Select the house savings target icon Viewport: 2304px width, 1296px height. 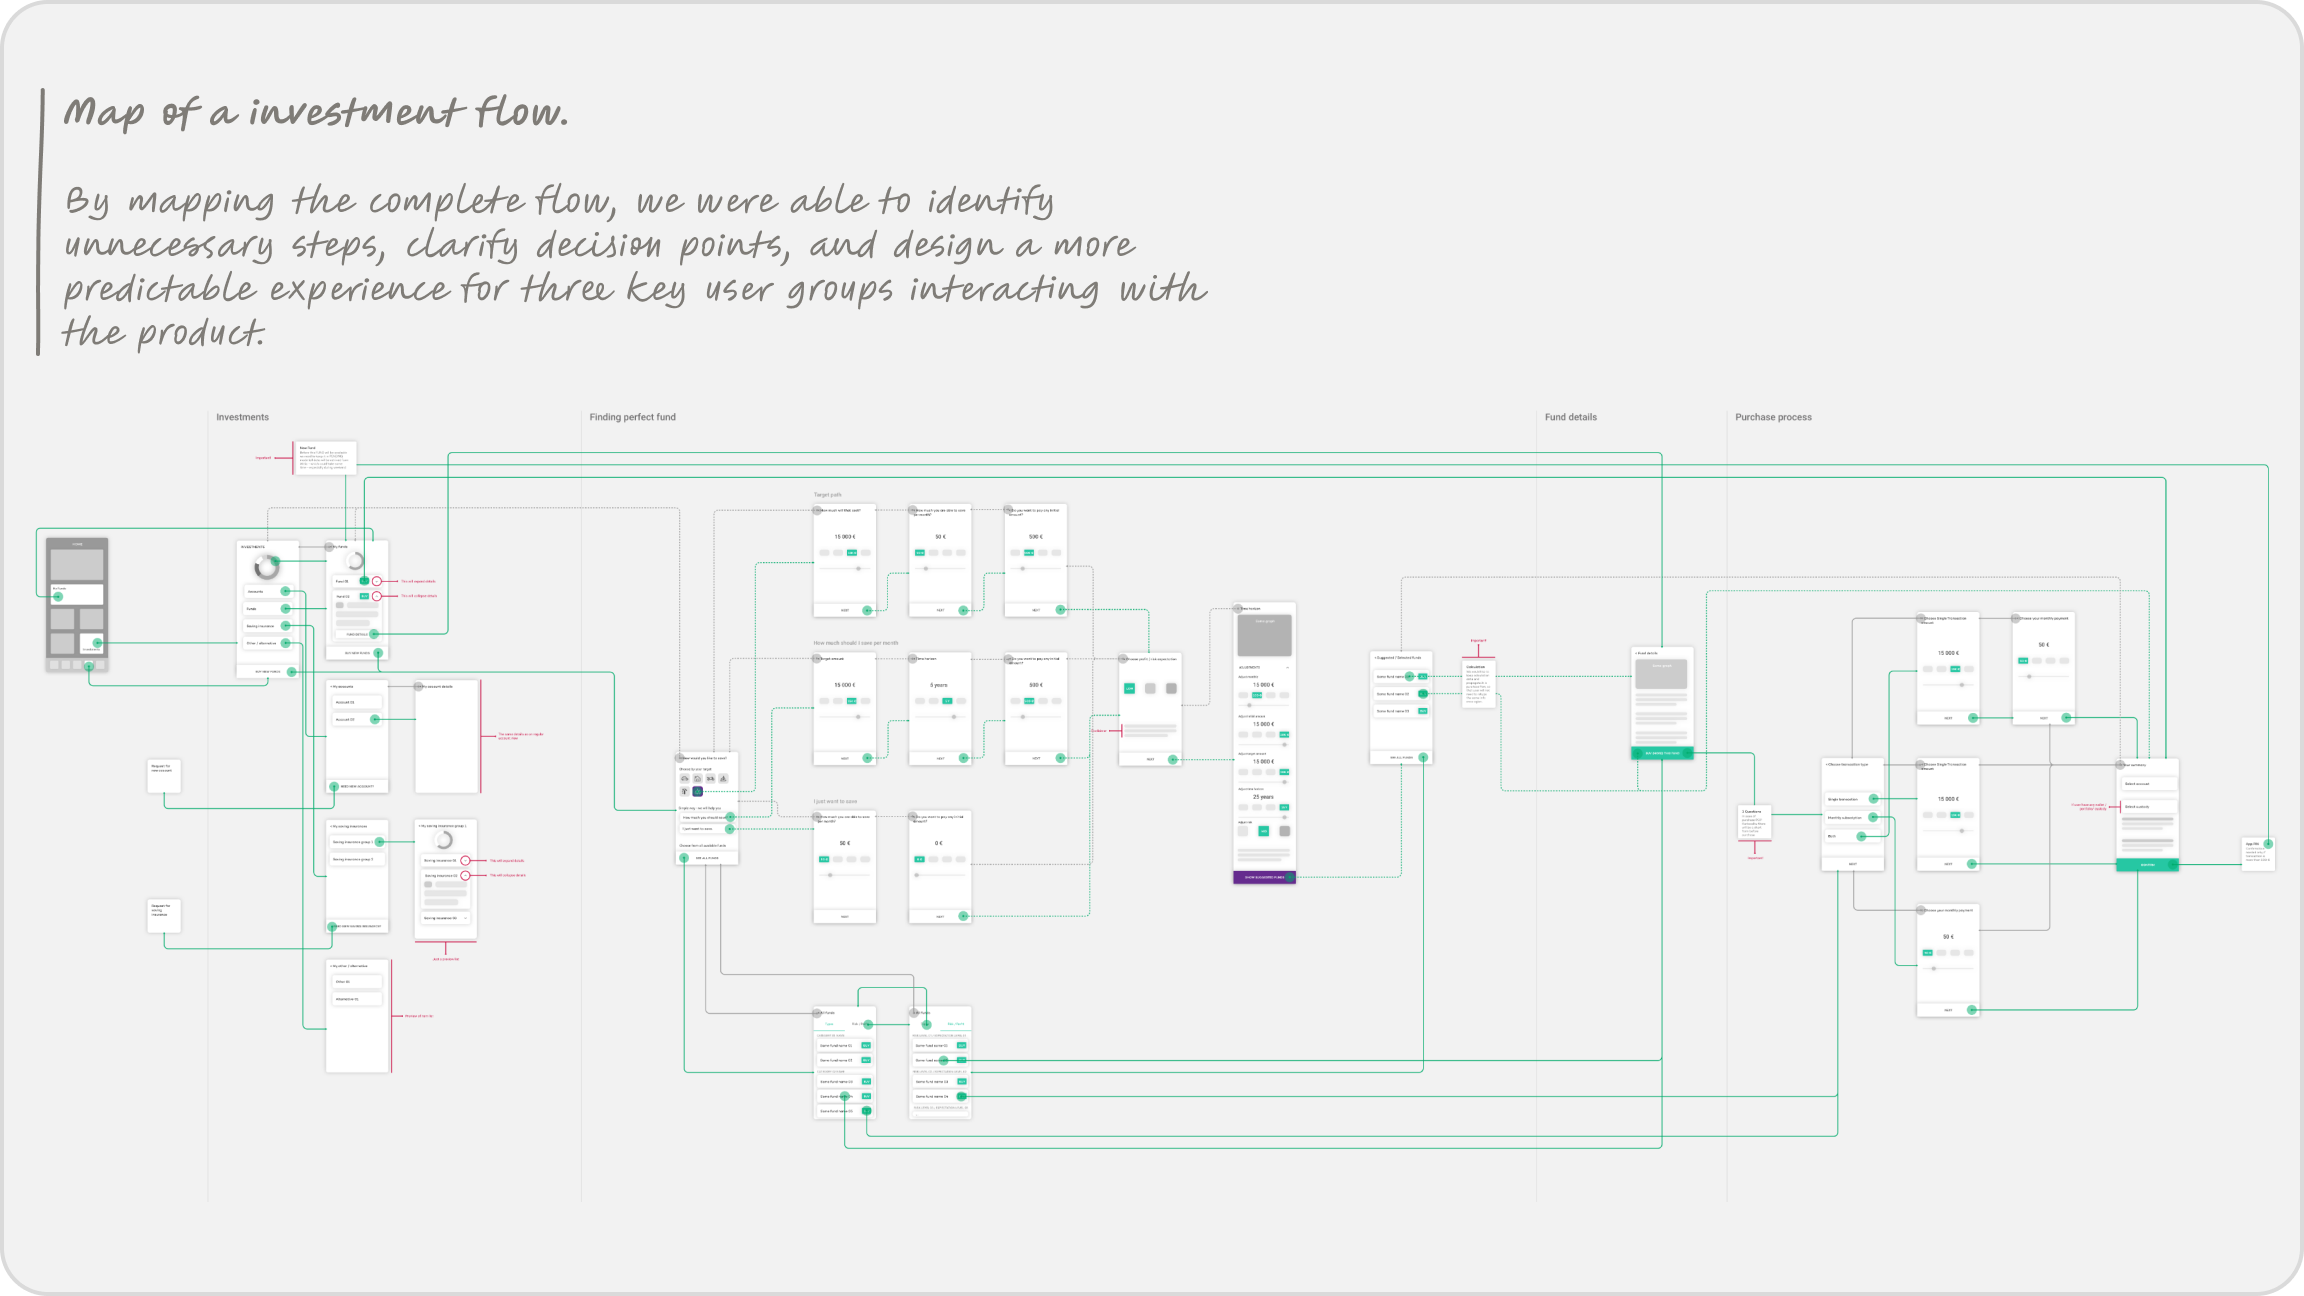pos(698,779)
